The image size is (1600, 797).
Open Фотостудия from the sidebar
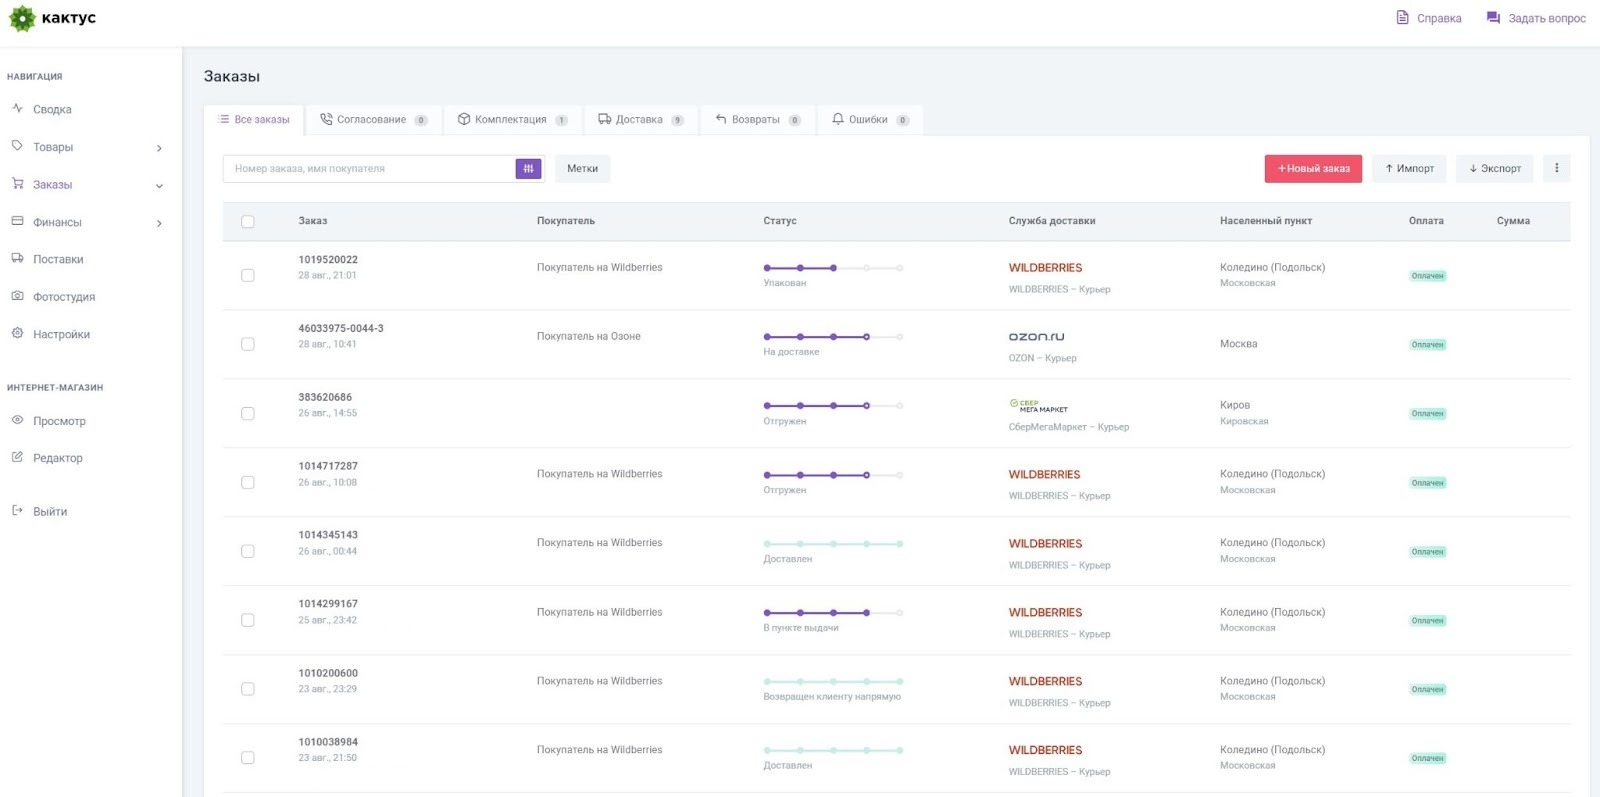coord(64,297)
